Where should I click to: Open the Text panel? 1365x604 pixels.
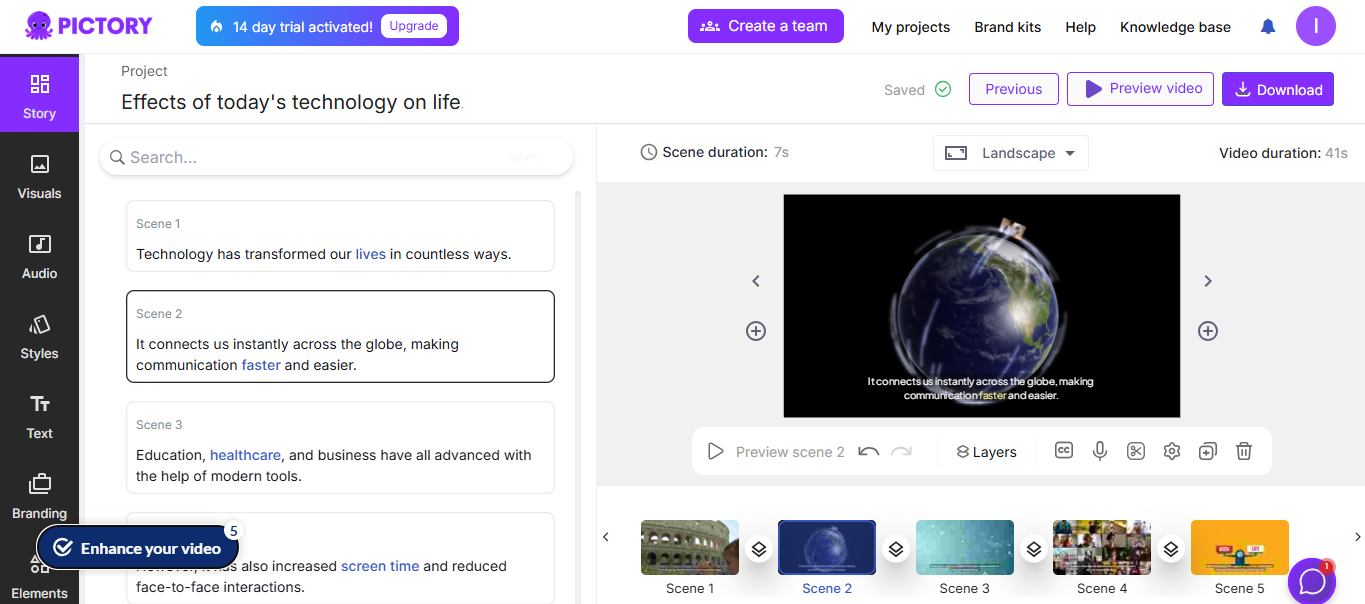click(39, 417)
